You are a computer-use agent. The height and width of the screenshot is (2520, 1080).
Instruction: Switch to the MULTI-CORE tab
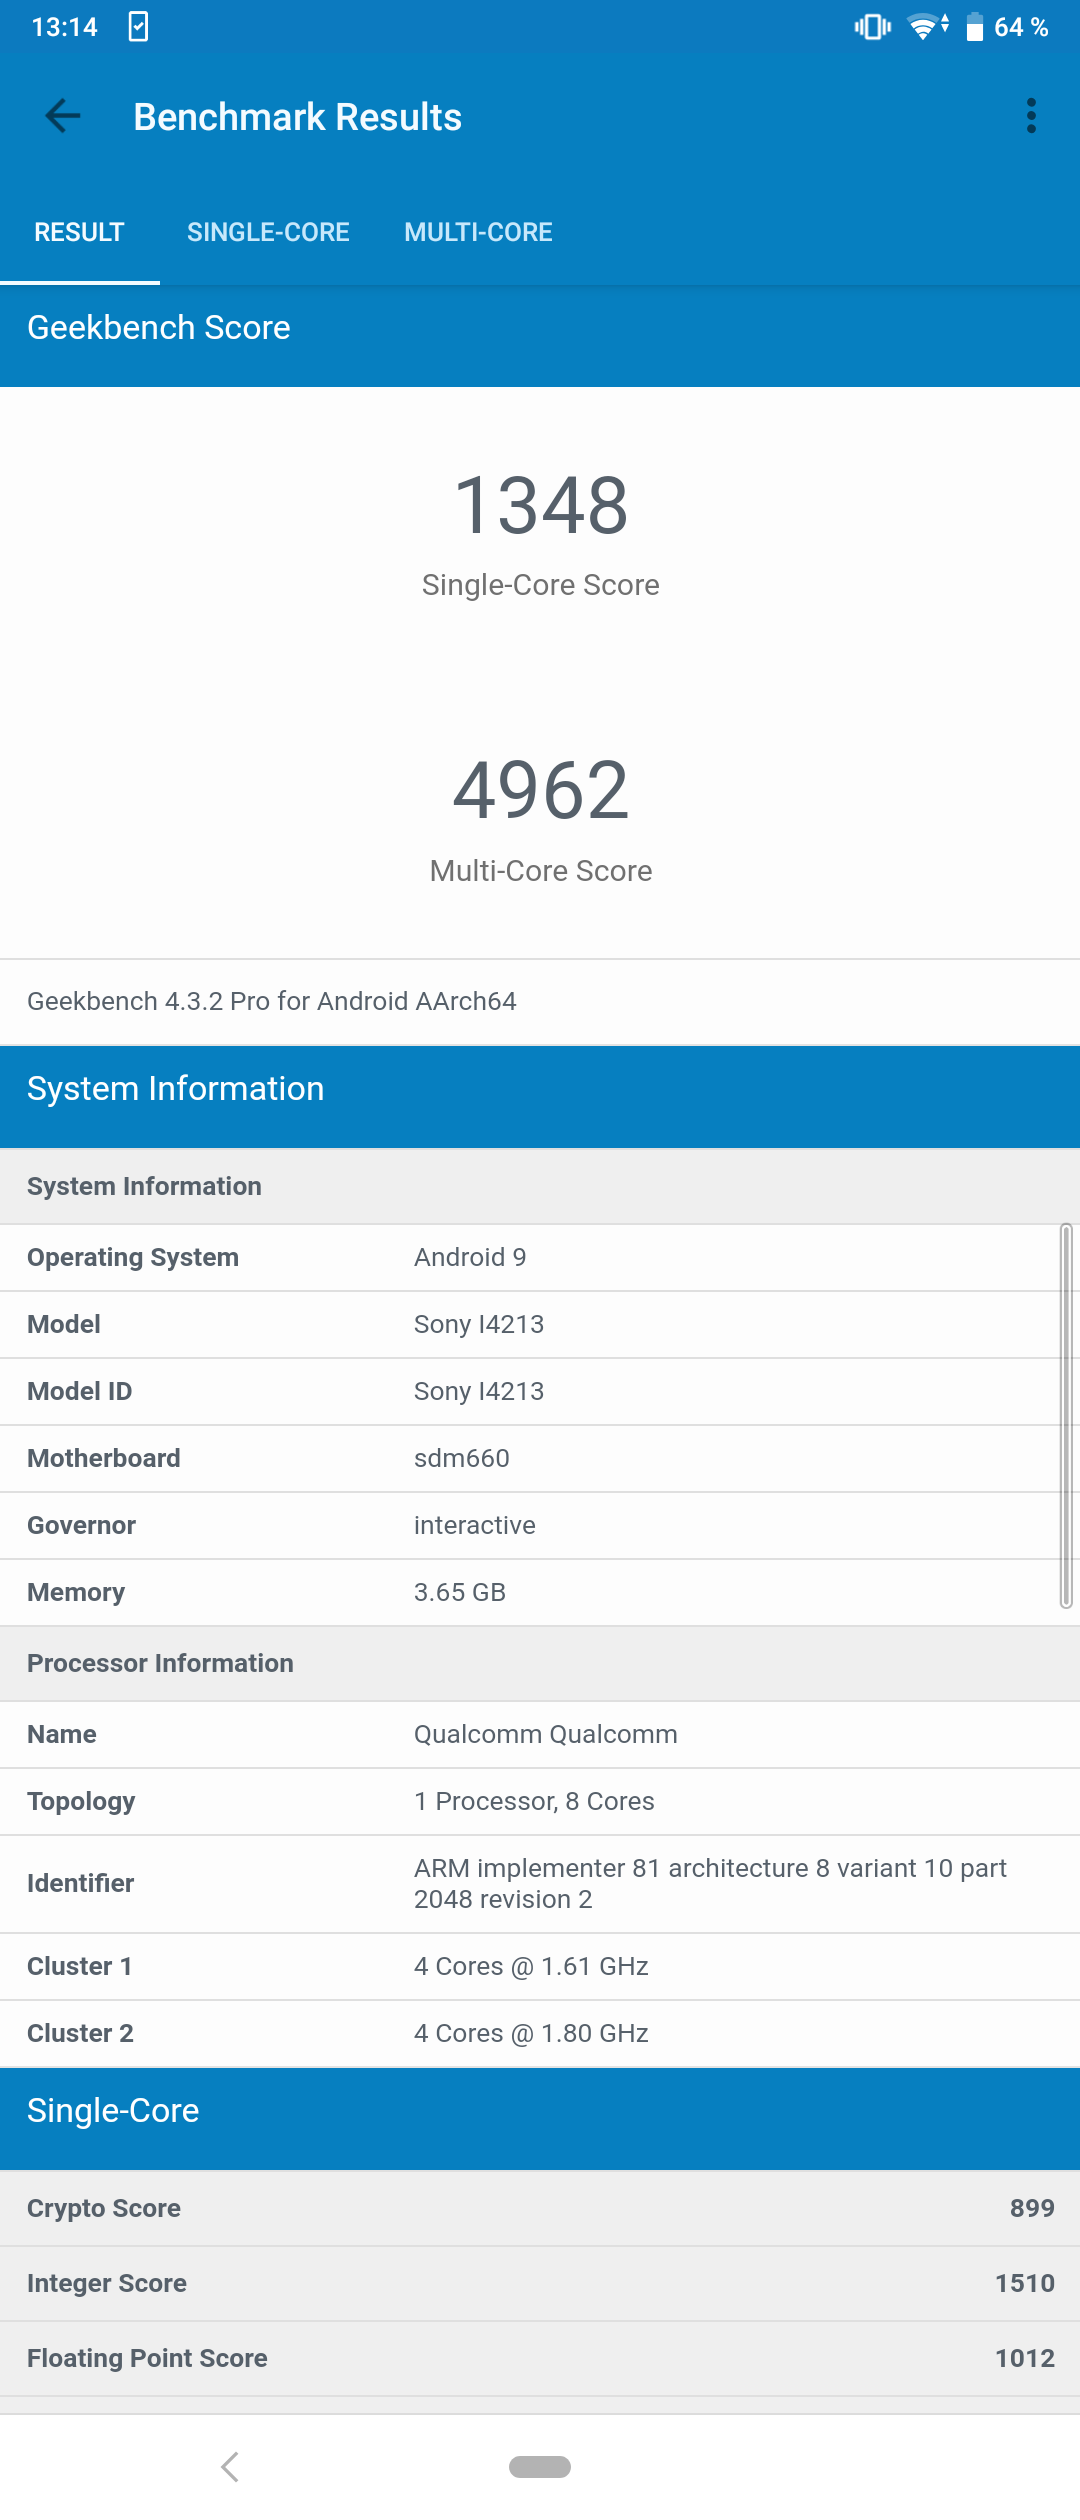[478, 232]
